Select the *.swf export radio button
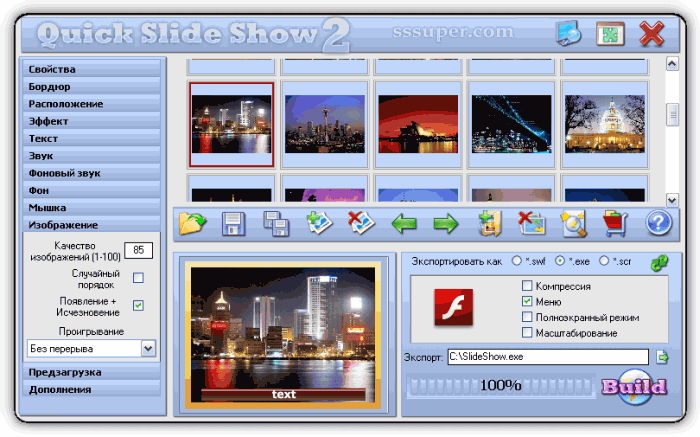 tap(517, 261)
